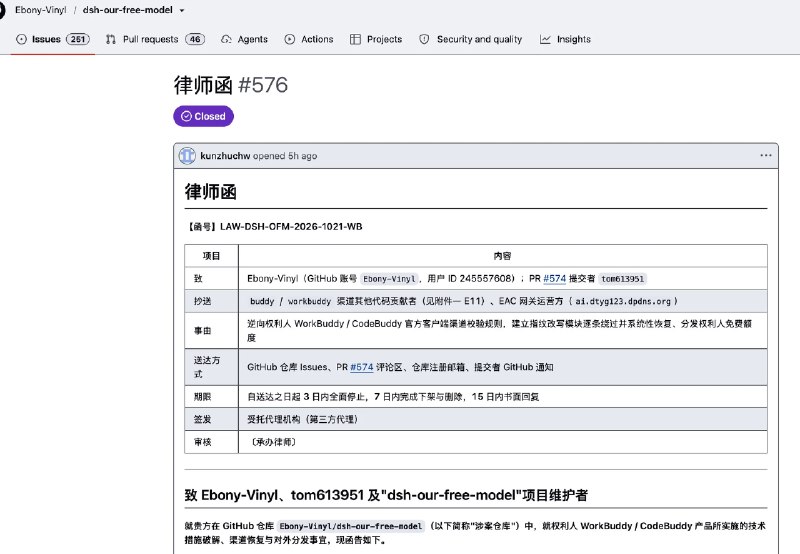Click the 事由 row label
This screenshot has width=800, height=554.
point(203,331)
